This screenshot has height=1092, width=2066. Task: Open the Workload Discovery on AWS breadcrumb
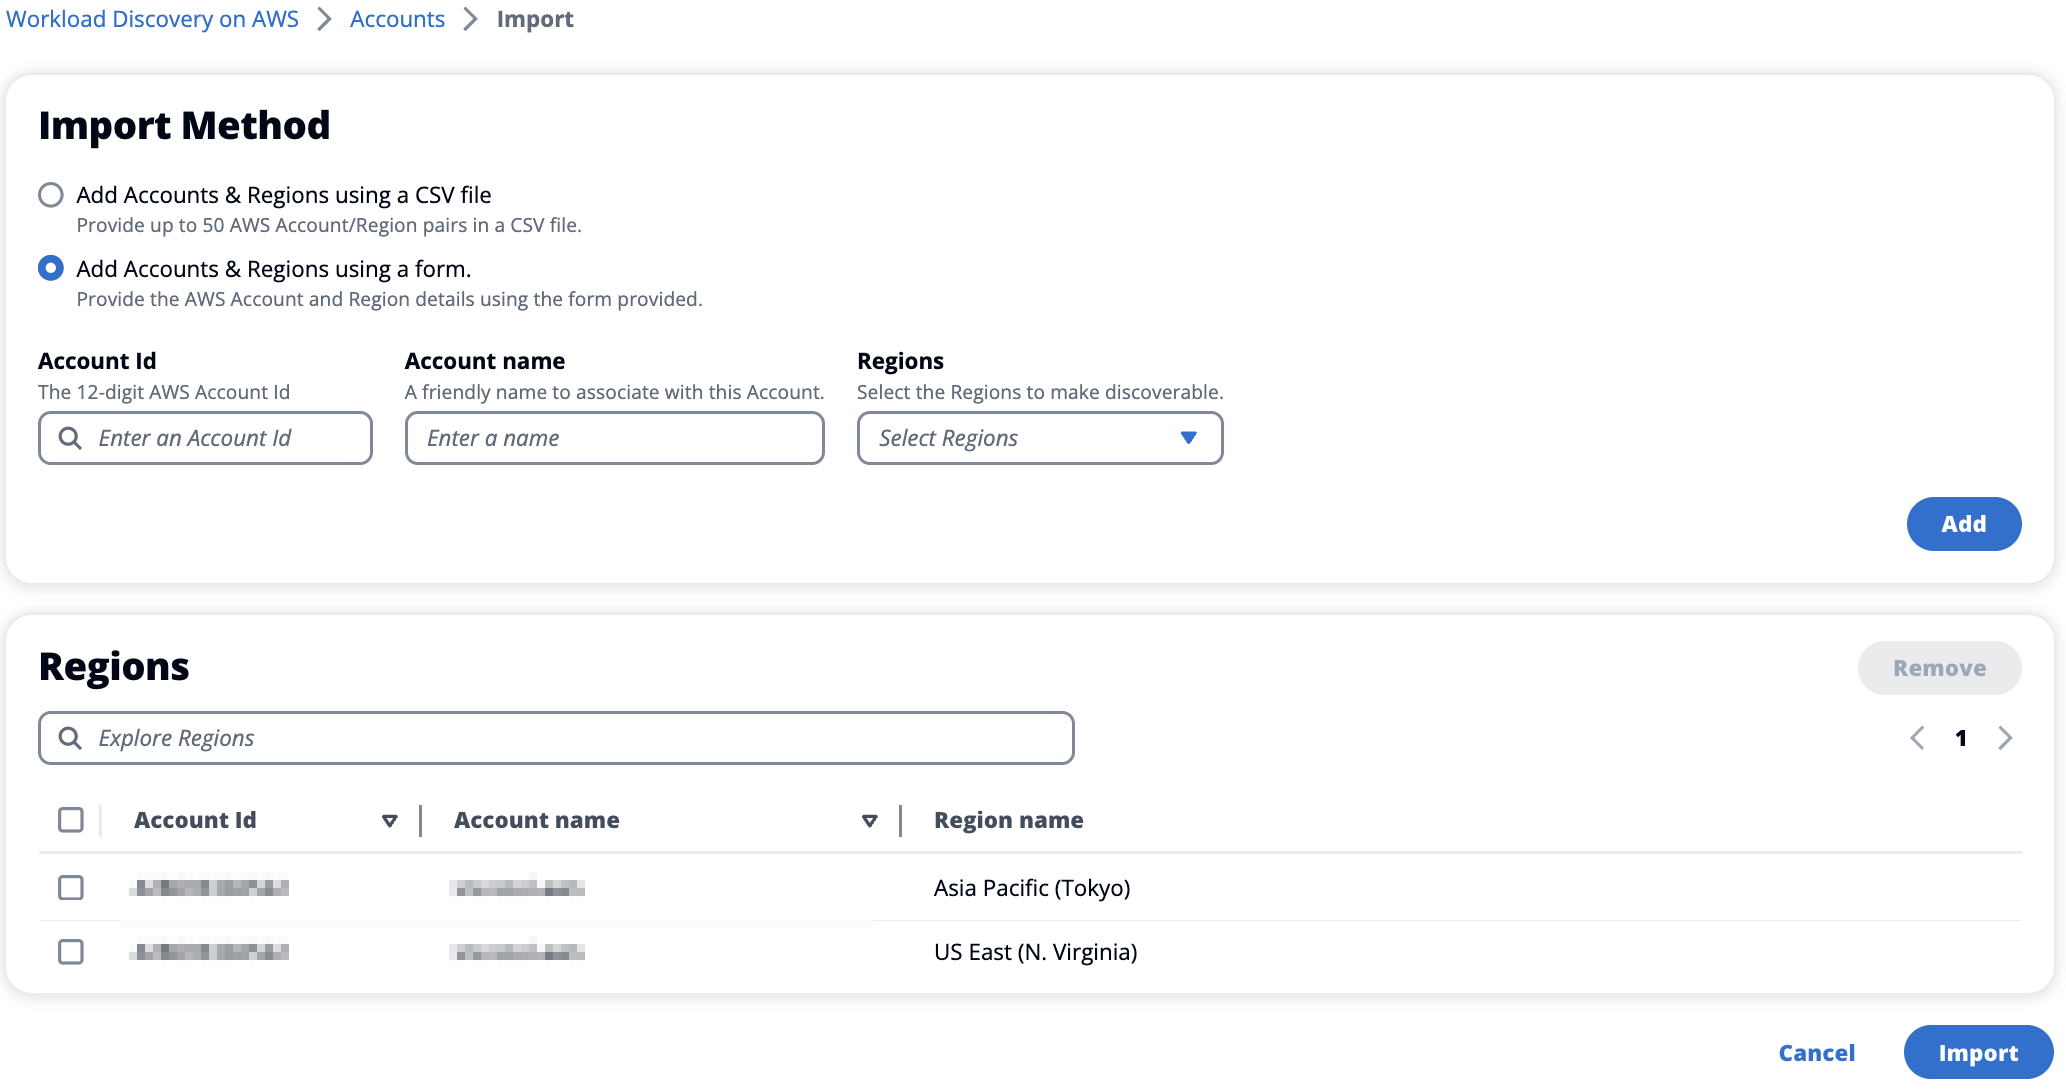click(x=152, y=19)
